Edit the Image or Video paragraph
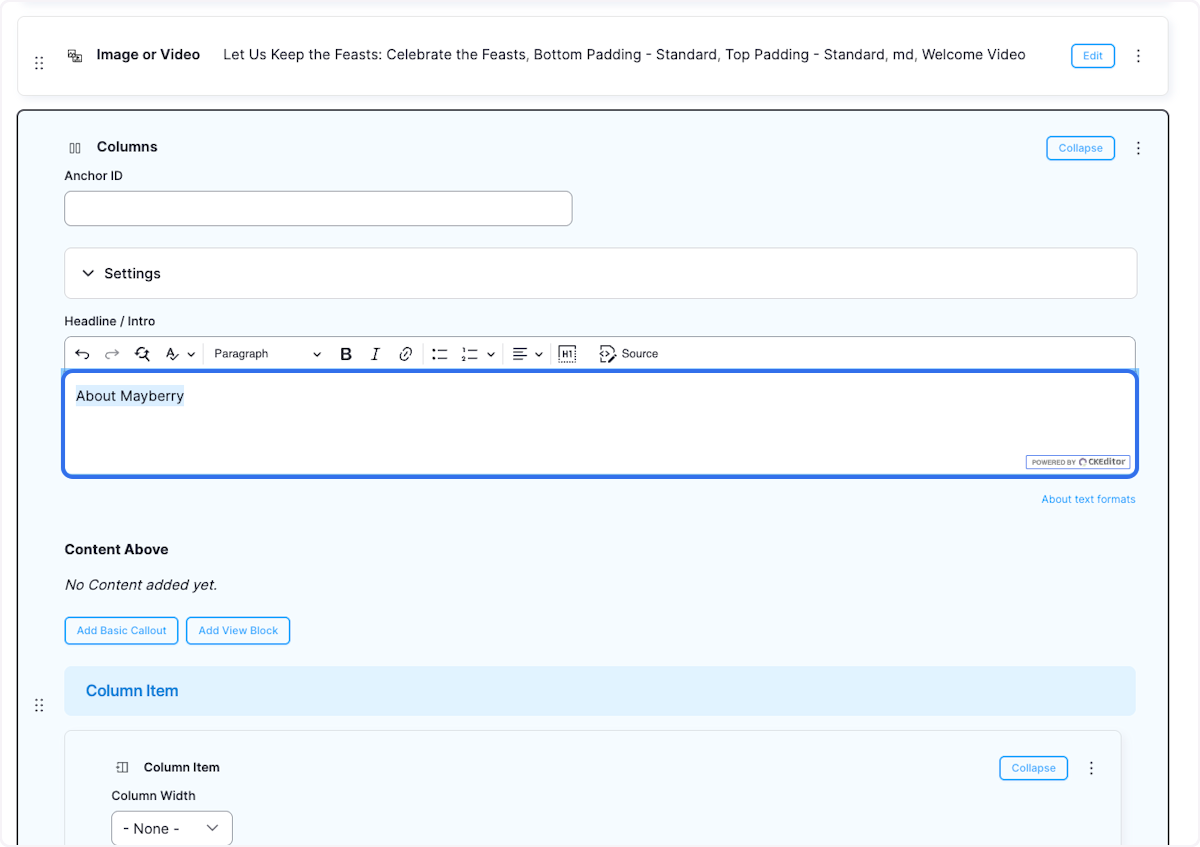Screen dimensions: 1200x847 pos(1093,56)
